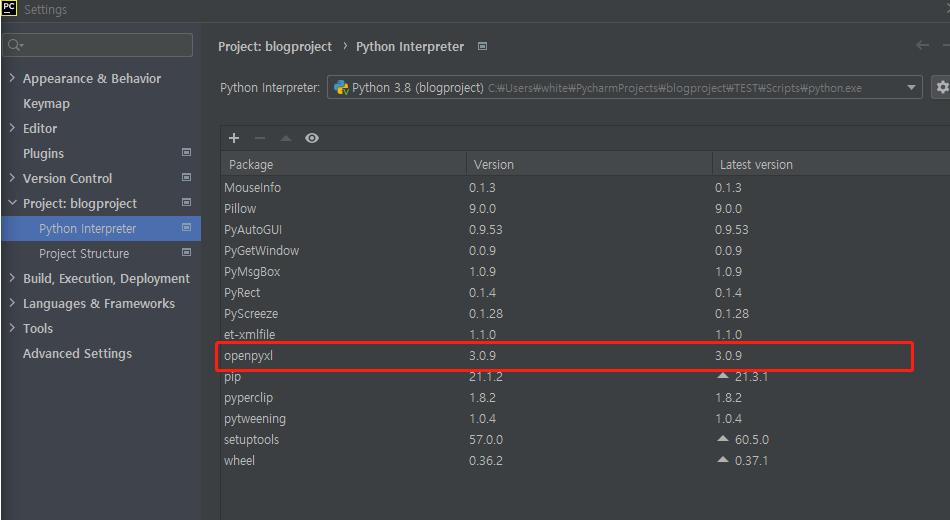Screen dimensions: 950x520
Task: Click the search magnifier icon in settings
Action: [15, 45]
